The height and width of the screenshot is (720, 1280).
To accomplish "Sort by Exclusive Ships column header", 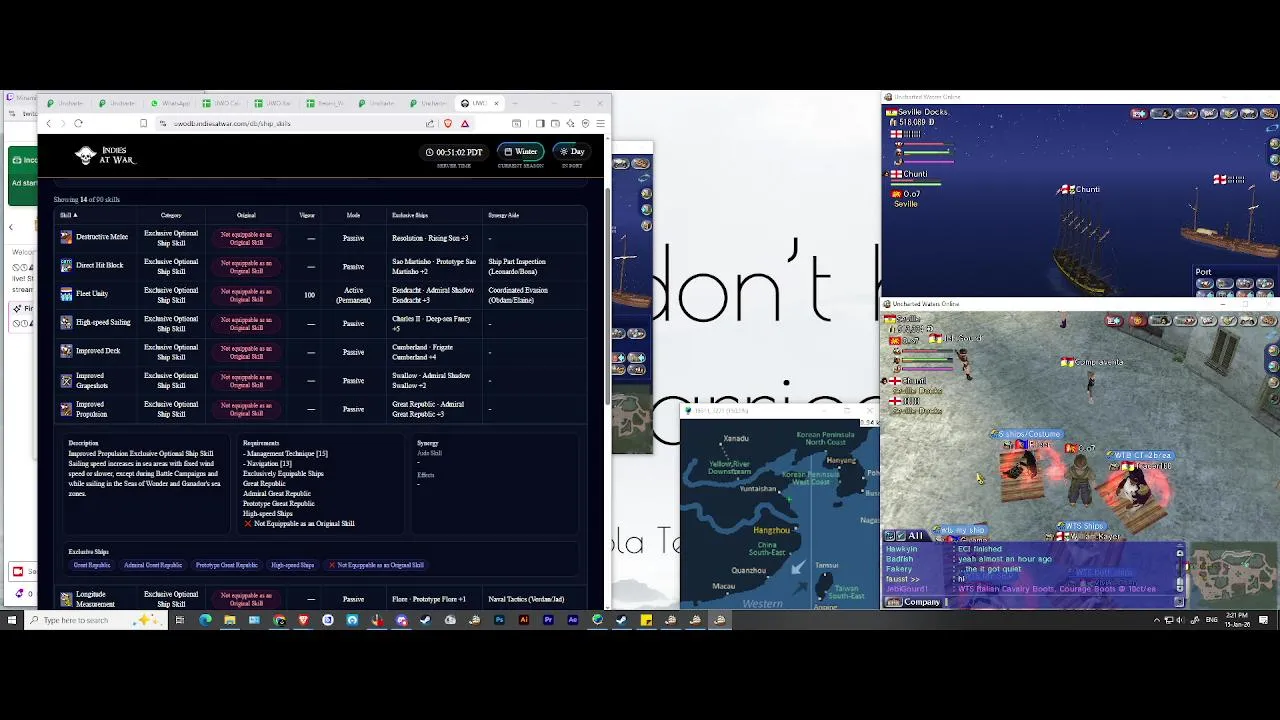I will [410, 215].
